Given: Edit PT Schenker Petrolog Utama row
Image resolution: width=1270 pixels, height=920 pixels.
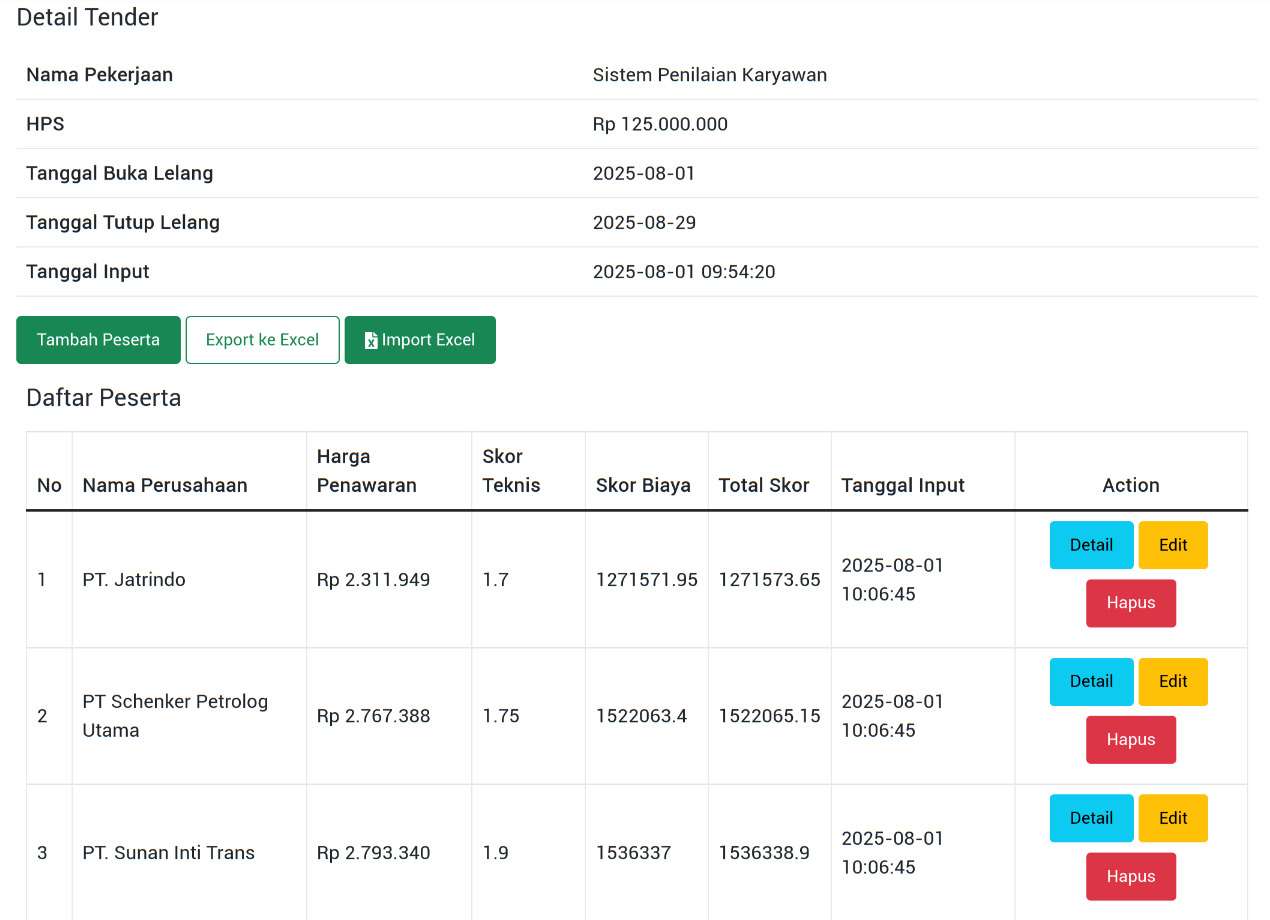Looking at the screenshot, I should pyautogui.click(x=1173, y=682).
